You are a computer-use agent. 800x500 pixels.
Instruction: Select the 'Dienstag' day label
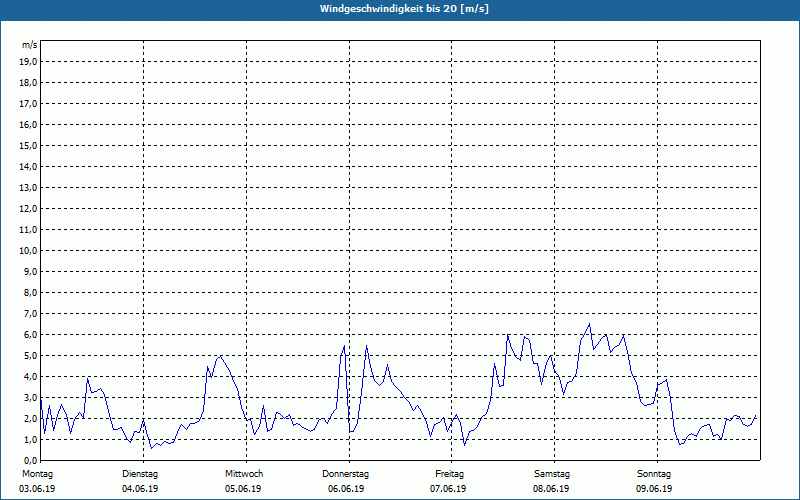coord(140,474)
